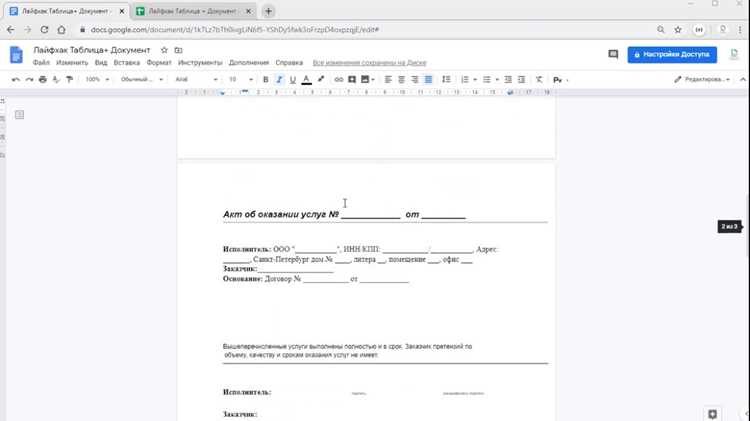750x421 pixels.
Task: Open the document outline icon
Action: (19, 115)
